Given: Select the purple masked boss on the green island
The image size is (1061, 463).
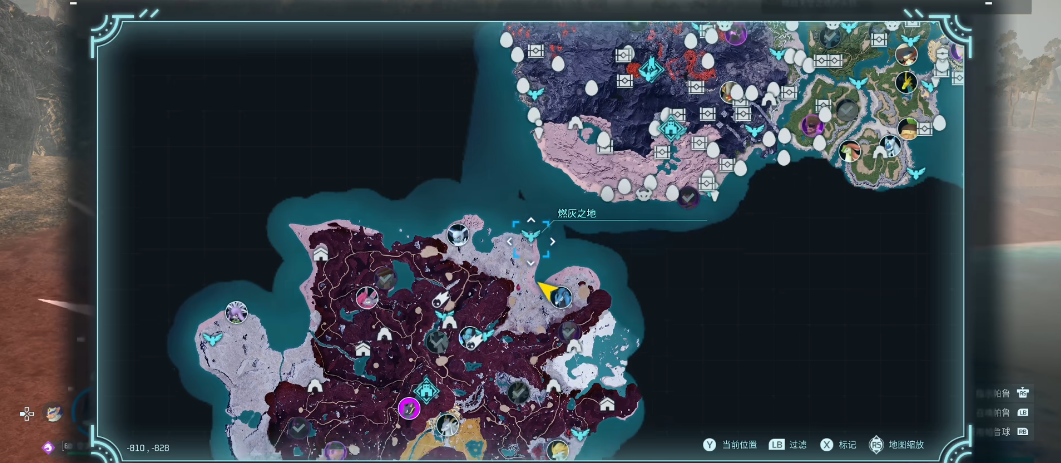Looking at the screenshot, I should [x=812, y=125].
